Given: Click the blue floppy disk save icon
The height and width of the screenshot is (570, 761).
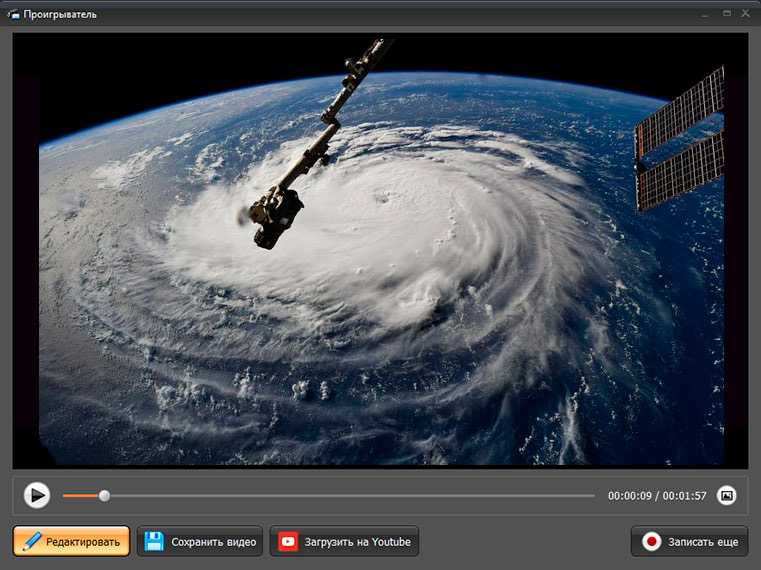Looking at the screenshot, I should click(x=154, y=541).
